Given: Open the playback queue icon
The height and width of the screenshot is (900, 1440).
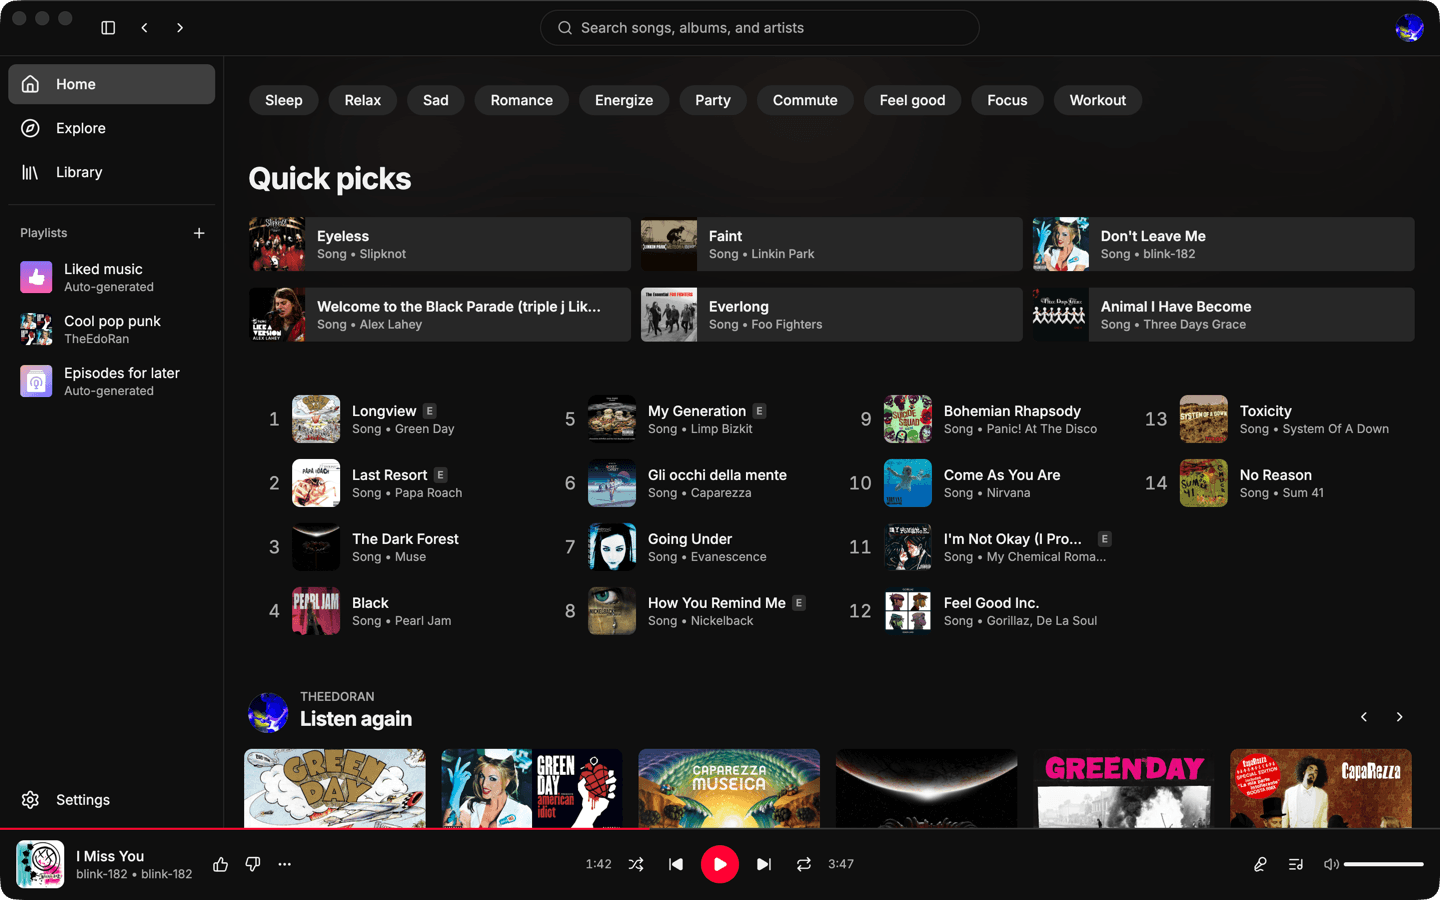Looking at the screenshot, I should pos(1296,864).
